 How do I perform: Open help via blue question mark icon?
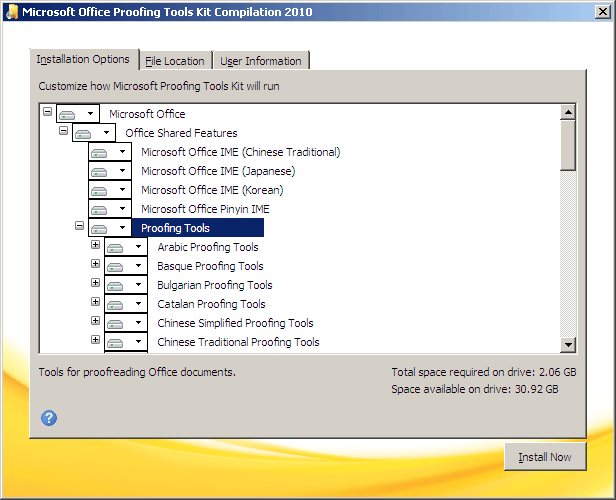point(49,418)
